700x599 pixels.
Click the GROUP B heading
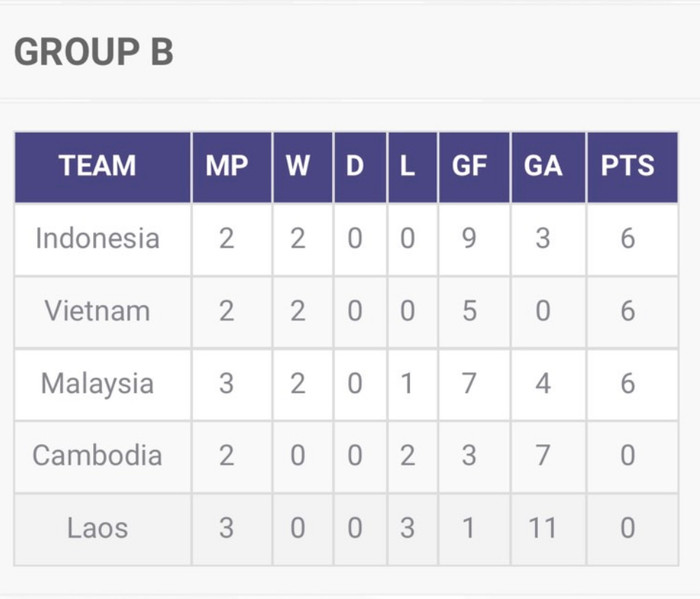[x=93, y=52]
